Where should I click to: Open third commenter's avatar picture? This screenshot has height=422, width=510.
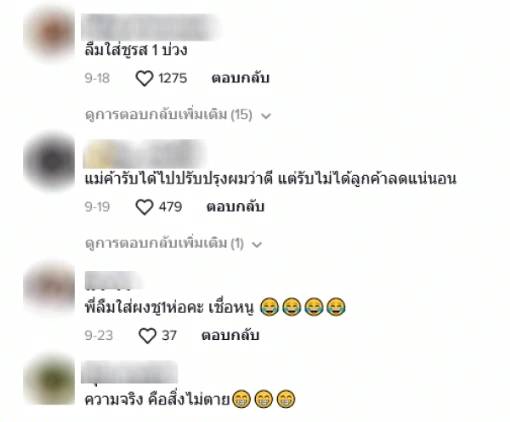[50, 288]
